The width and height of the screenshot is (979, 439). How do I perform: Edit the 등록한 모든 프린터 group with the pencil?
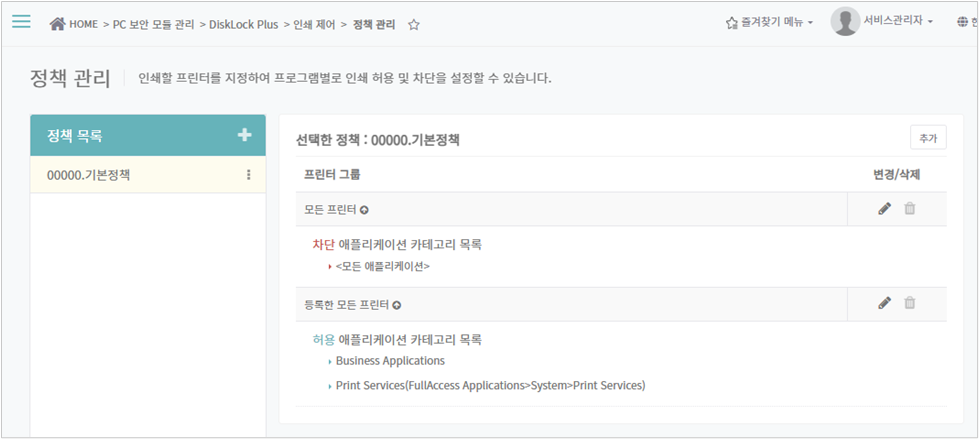click(884, 303)
